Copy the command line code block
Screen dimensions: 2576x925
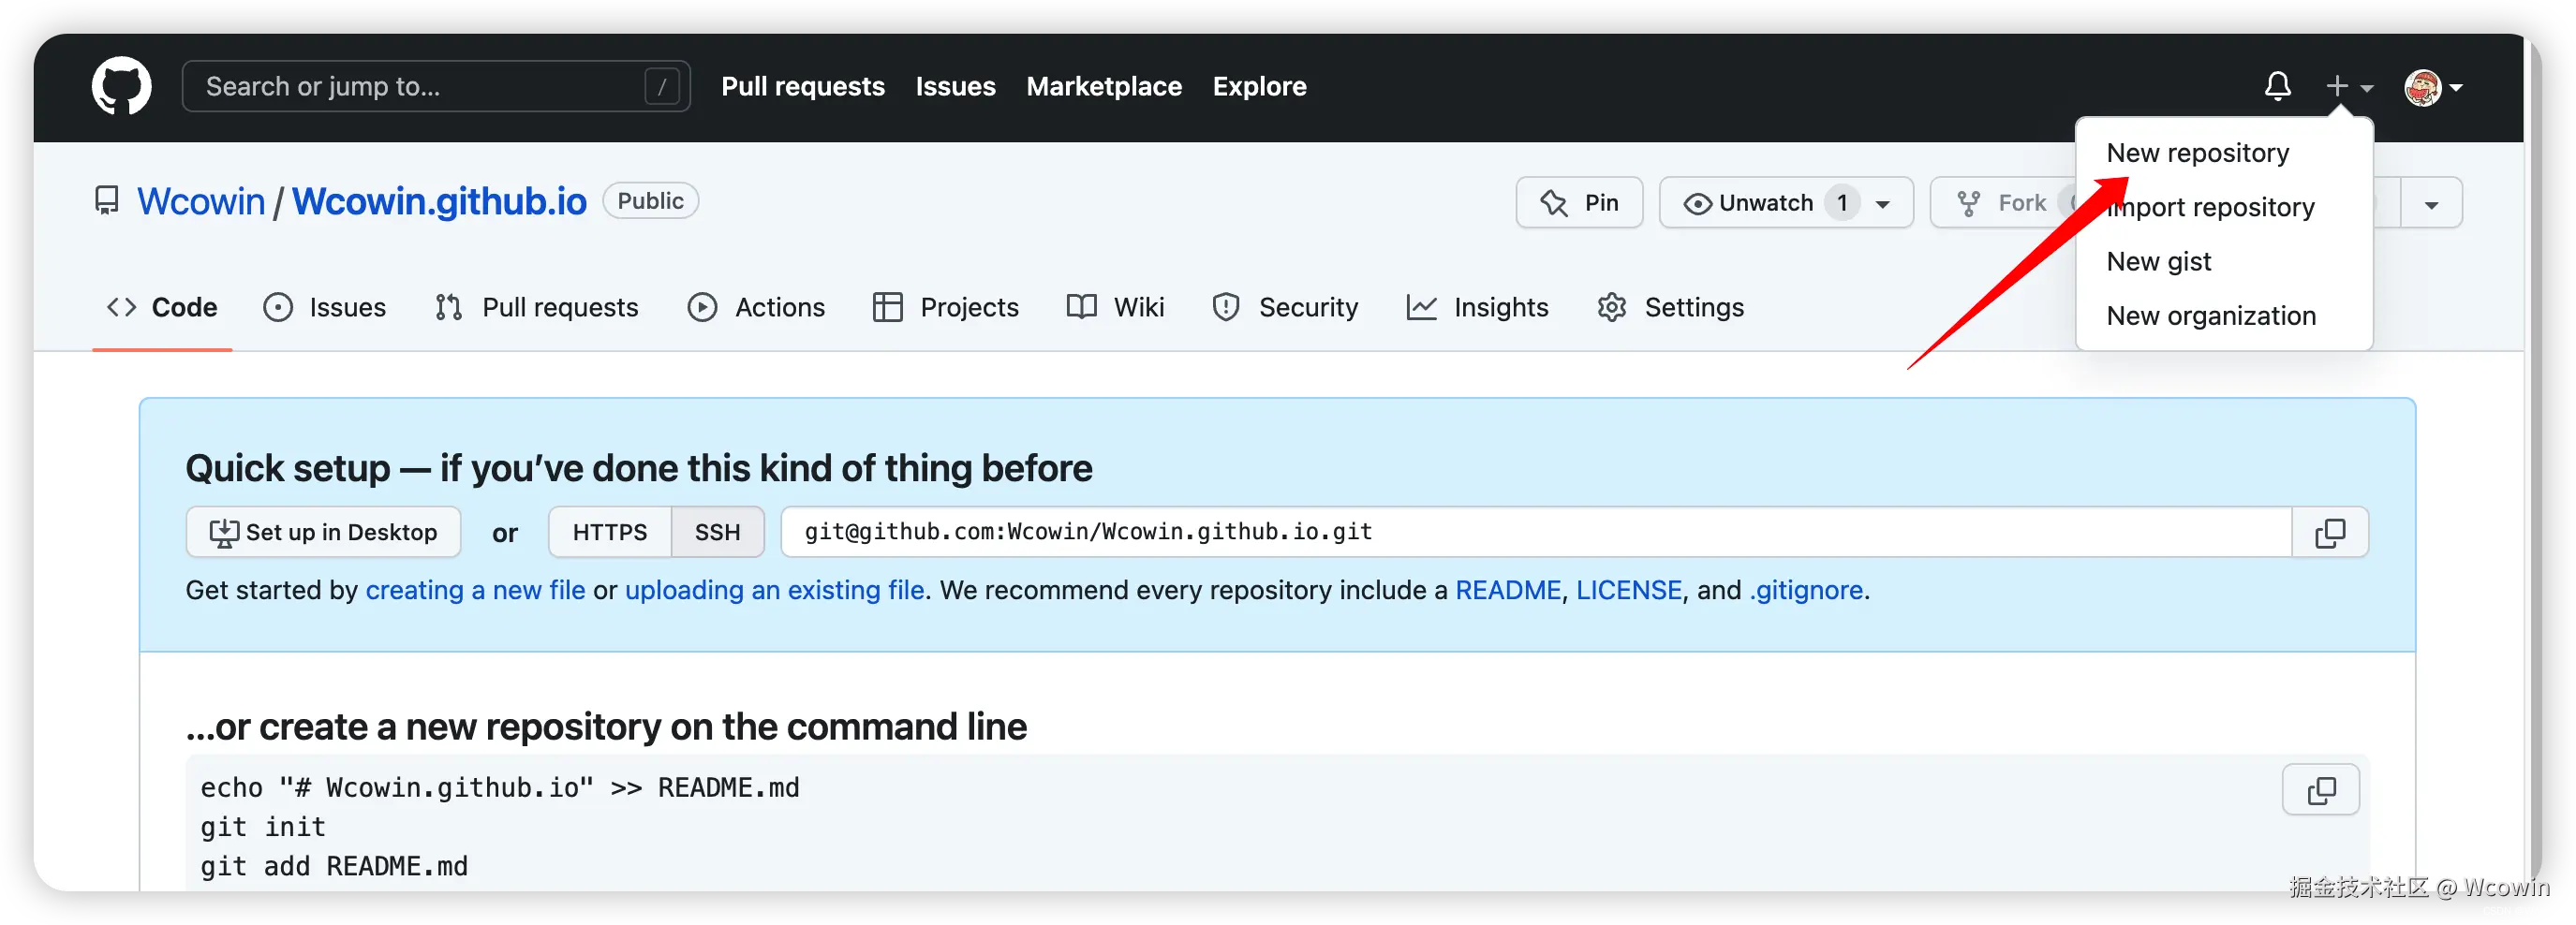(x=2320, y=790)
